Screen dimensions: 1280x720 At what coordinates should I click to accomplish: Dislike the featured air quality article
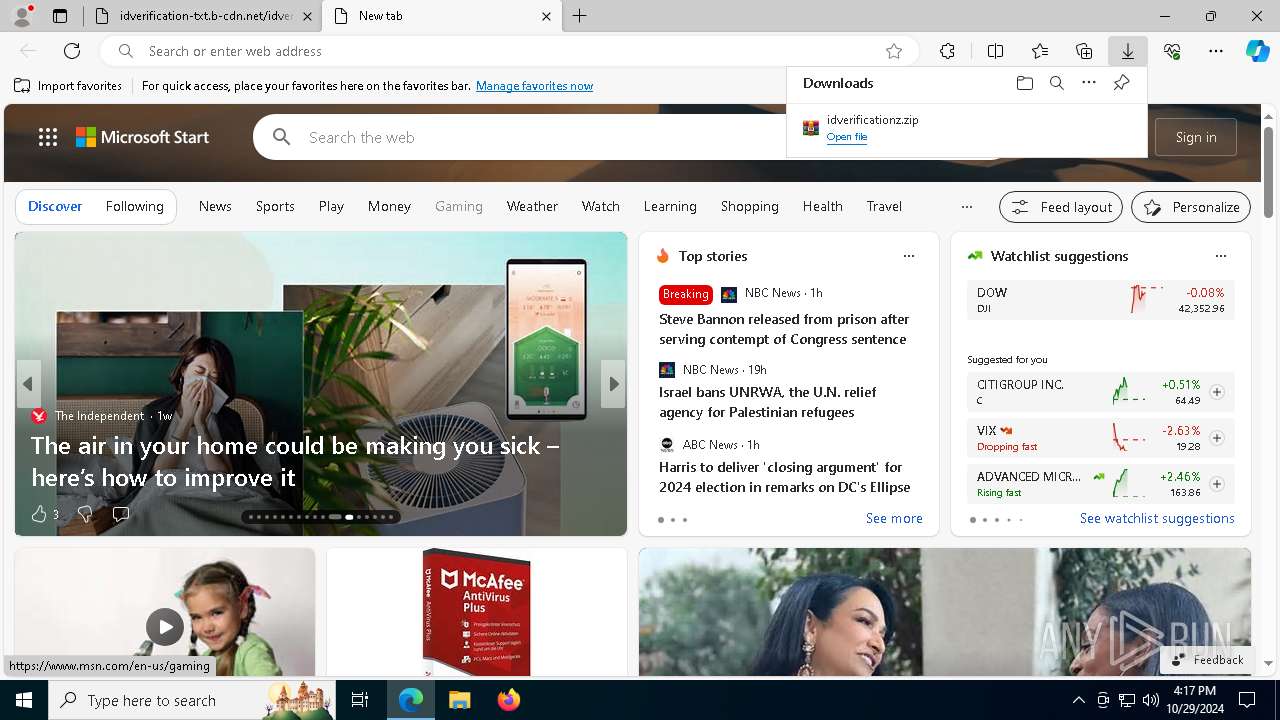(x=85, y=514)
